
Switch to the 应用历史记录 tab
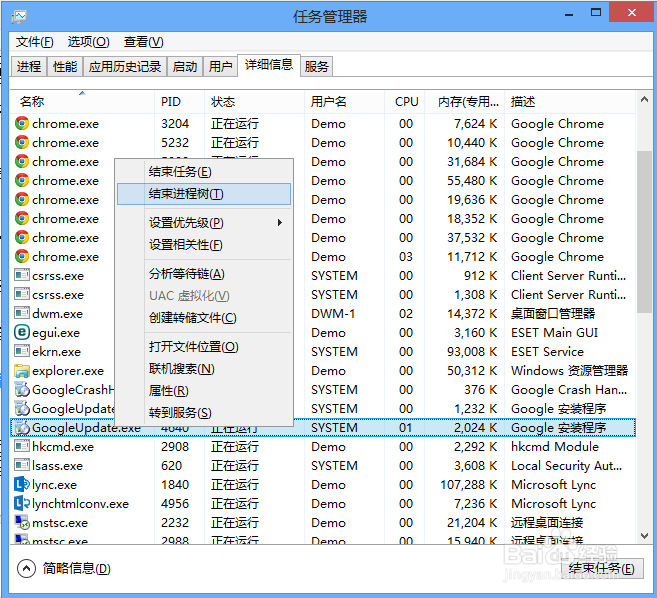click(x=125, y=66)
